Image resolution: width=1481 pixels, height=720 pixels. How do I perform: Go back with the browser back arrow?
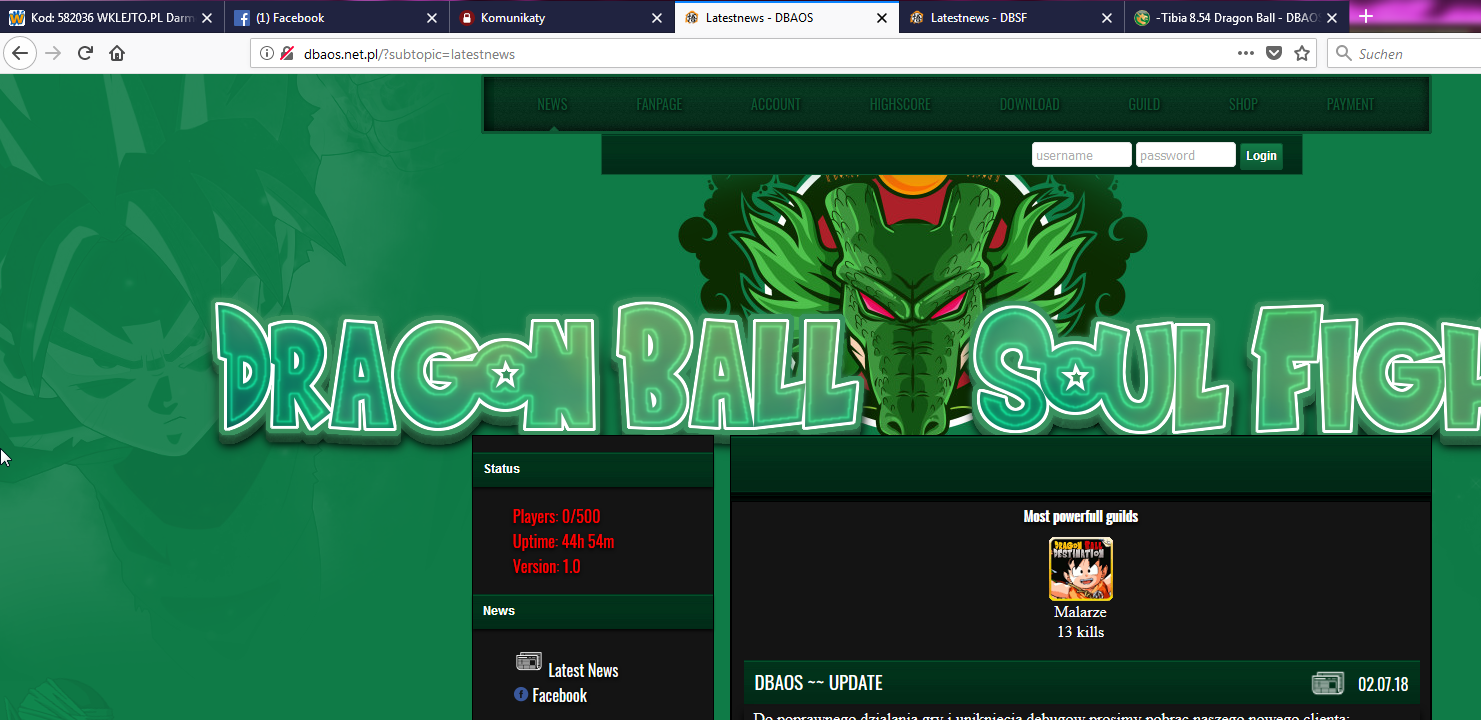coord(20,53)
